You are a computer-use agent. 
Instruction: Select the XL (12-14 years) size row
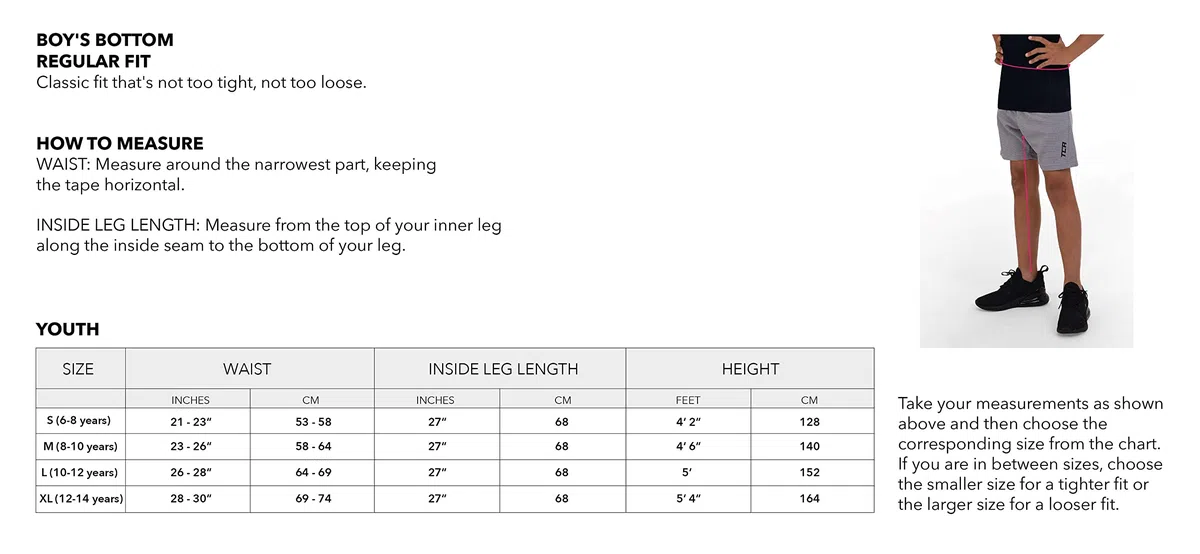[x=455, y=498]
